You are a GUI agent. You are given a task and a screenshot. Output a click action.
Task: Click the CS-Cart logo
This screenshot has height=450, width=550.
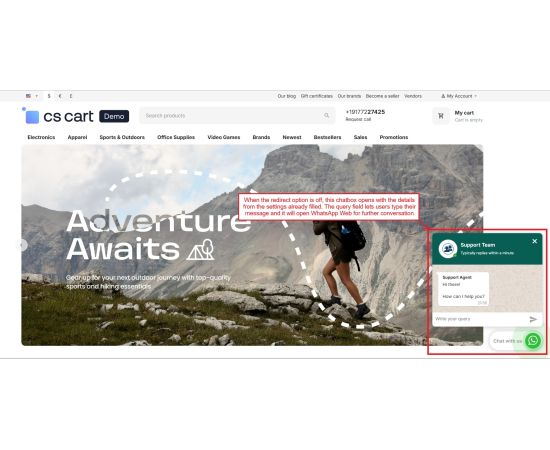[58, 116]
